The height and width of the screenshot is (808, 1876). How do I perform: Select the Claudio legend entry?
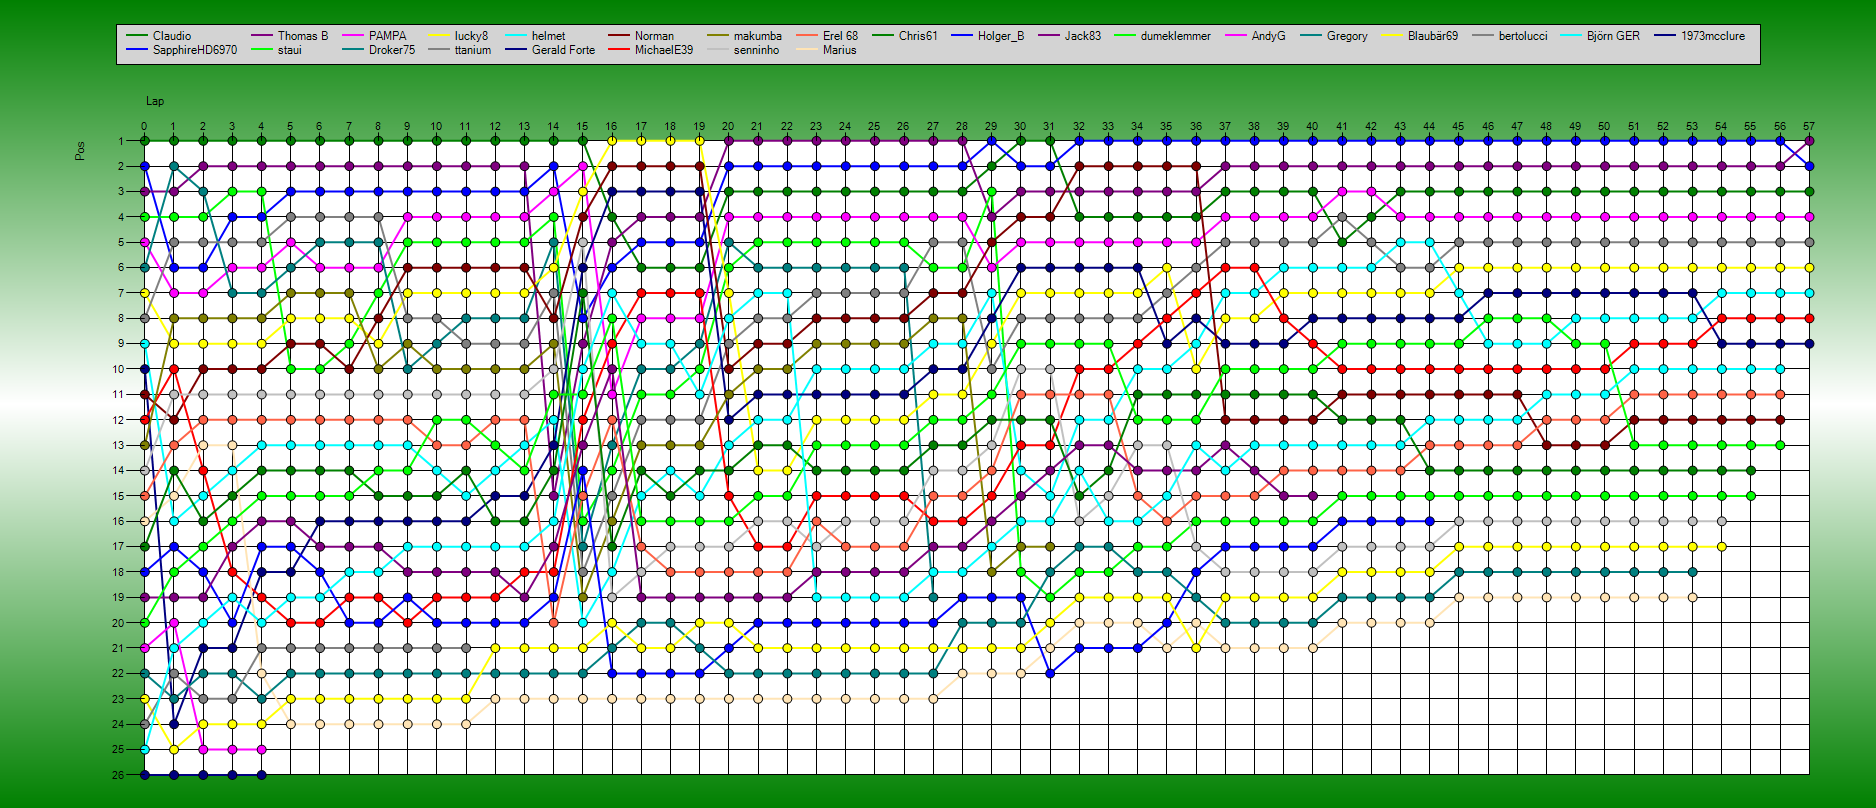[172, 36]
